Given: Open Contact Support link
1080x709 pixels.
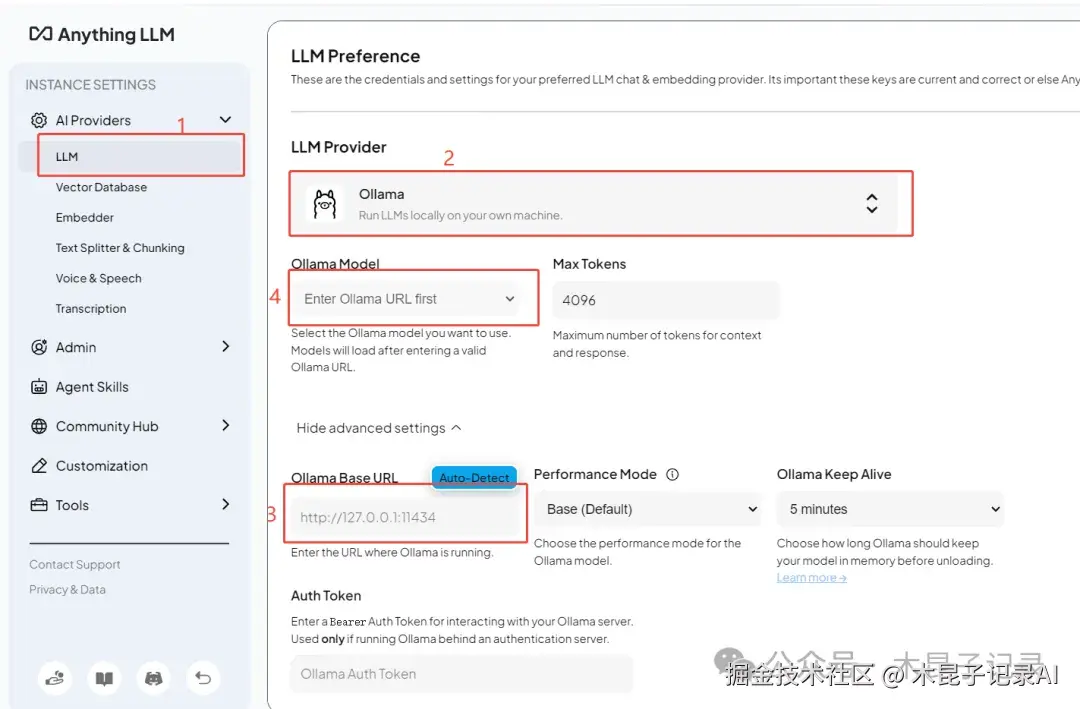Looking at the screenshot, I should pos(74,564).
